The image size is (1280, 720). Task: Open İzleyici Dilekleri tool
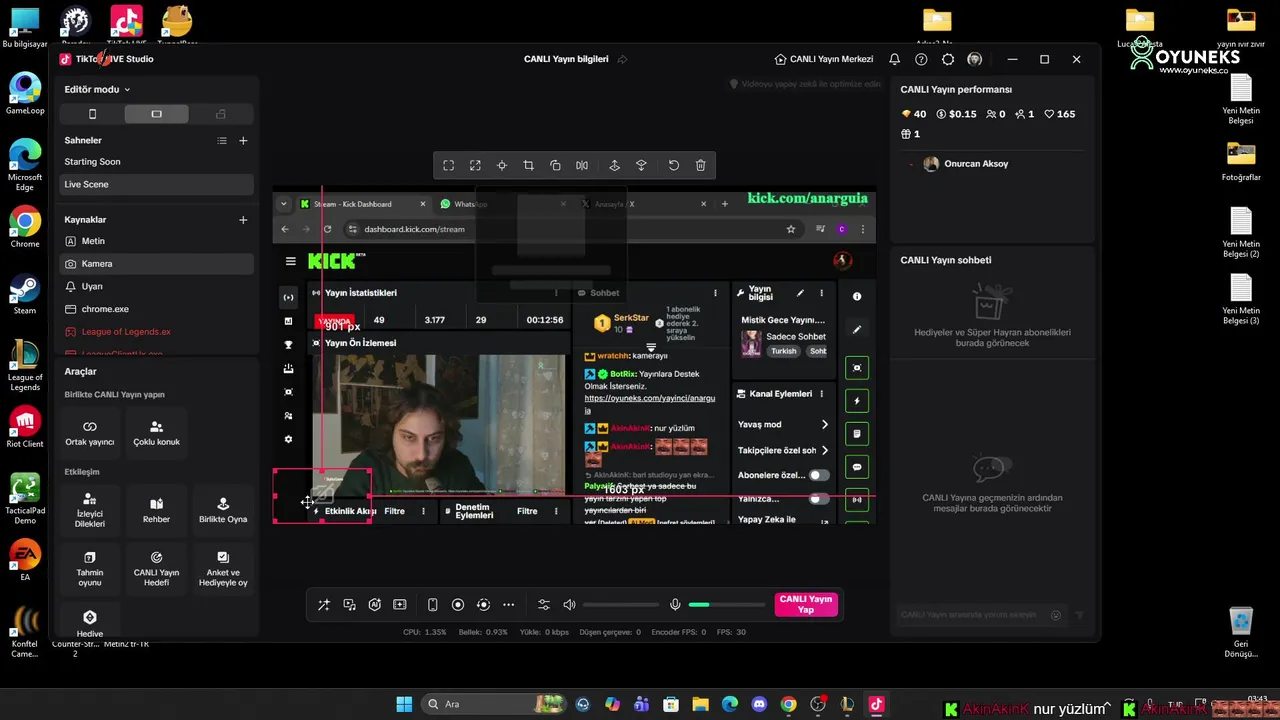[90, 510]
